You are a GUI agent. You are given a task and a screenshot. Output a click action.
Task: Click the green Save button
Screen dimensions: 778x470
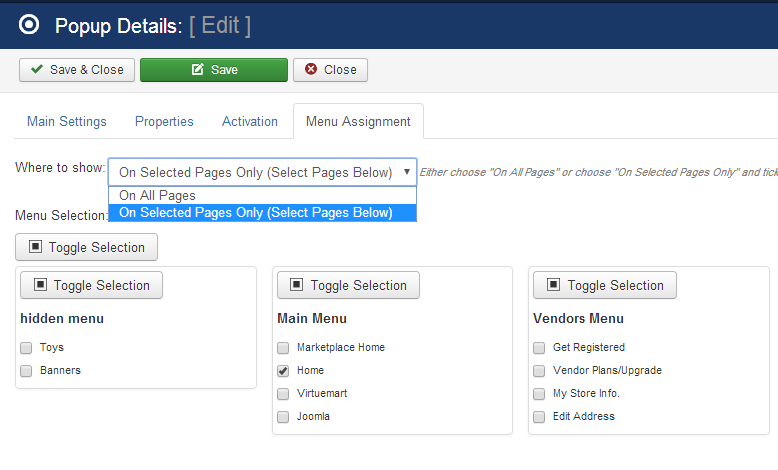[x=213, y=70]
